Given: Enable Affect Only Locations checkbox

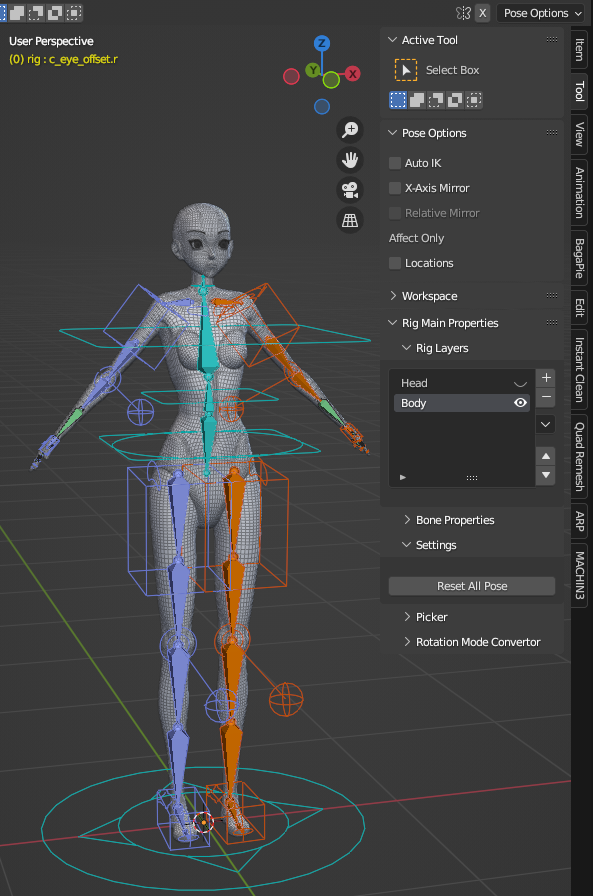Looking at the screenshot, I should (395, 263).
